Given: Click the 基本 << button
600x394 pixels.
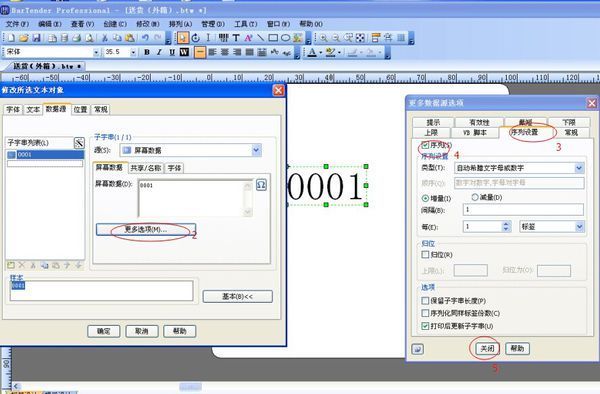Looking at the screenshot, I should pyautogui.click(x=237, y=296).
